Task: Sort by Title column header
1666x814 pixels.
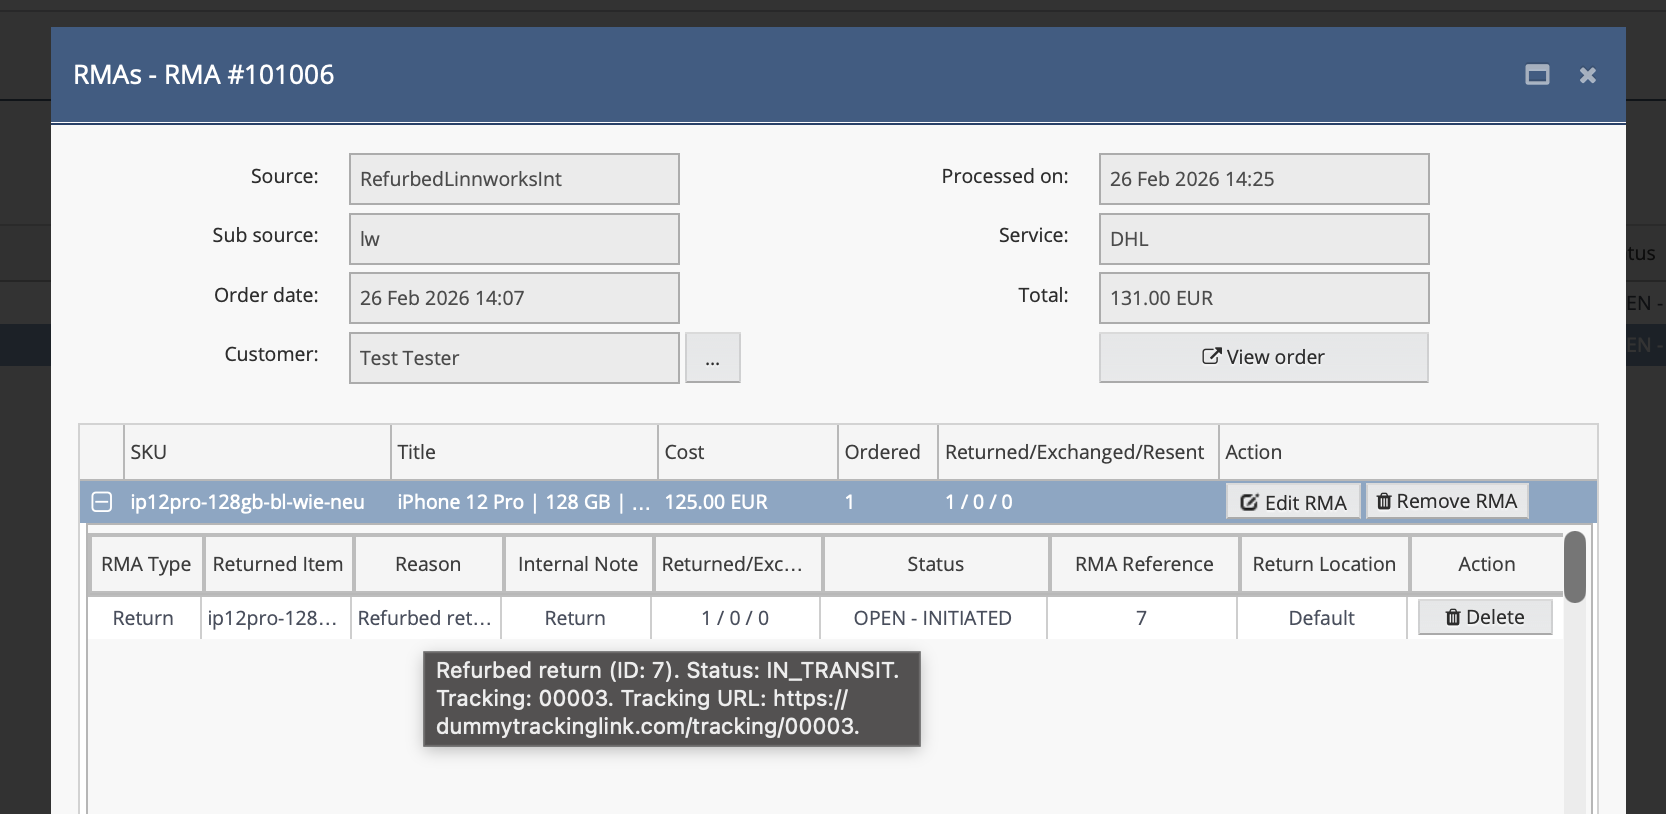Action: (524, 452)
